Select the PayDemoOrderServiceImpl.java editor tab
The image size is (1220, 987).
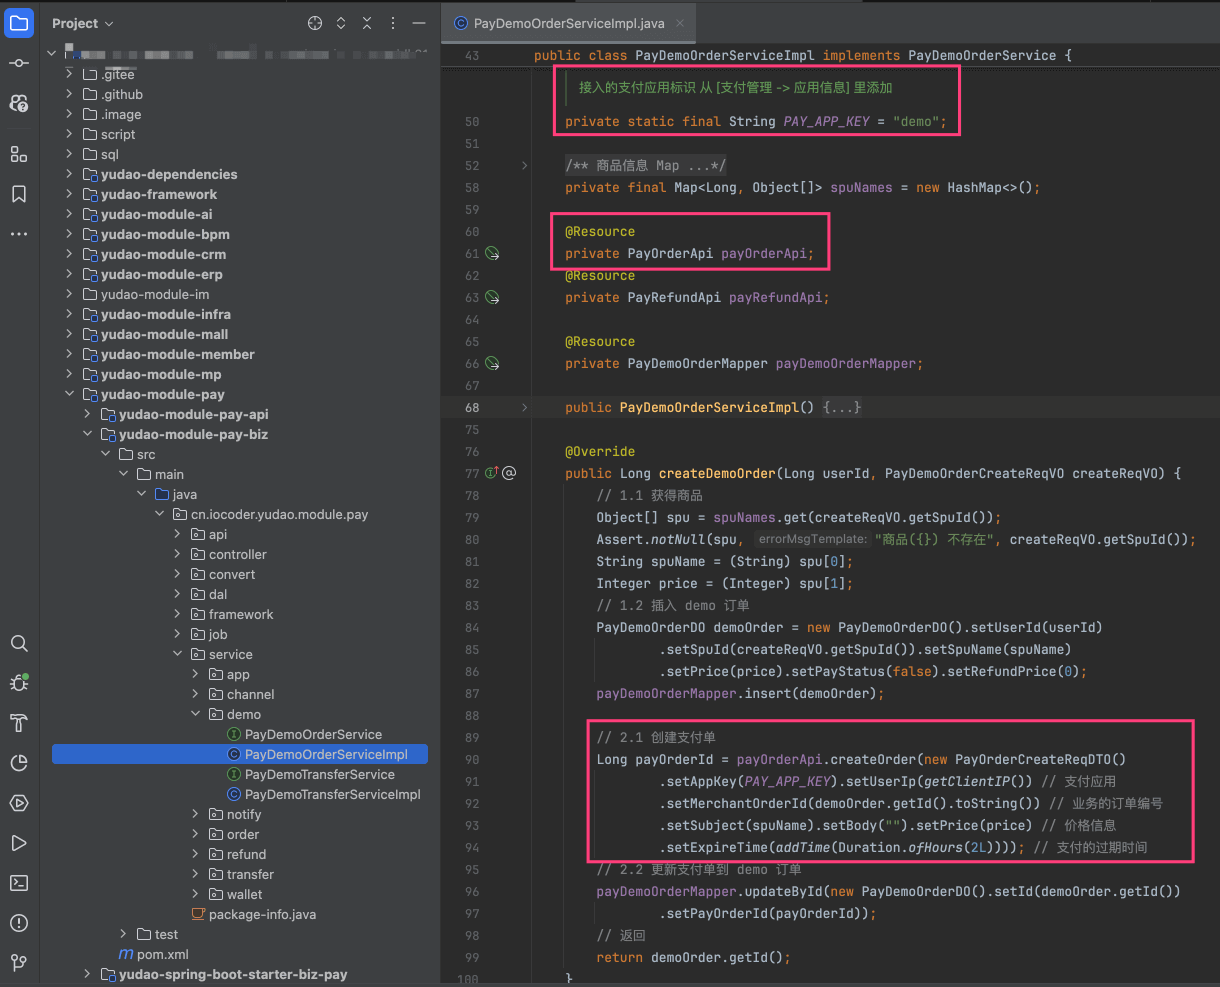point(567,23)
